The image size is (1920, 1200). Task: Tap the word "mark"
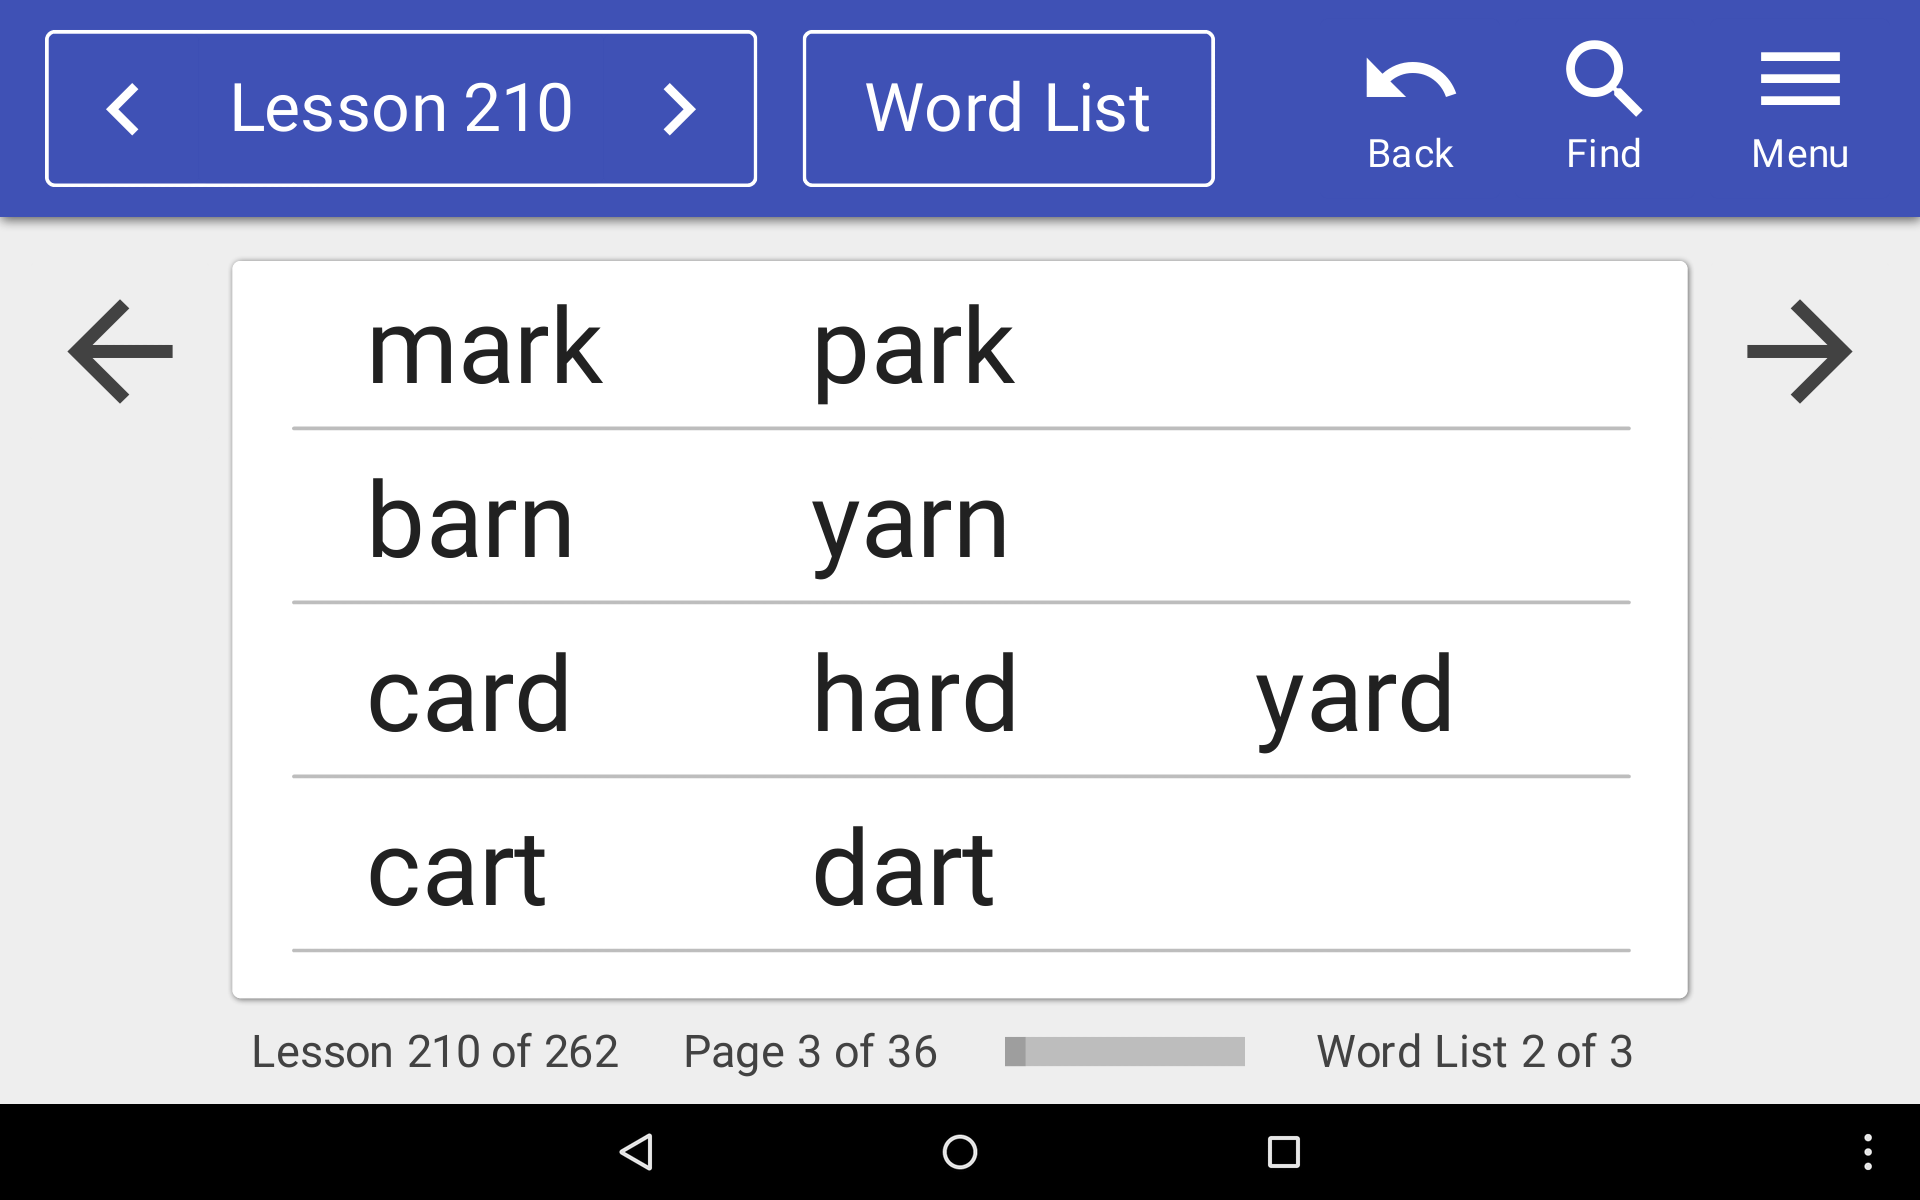tap(485, 347)
